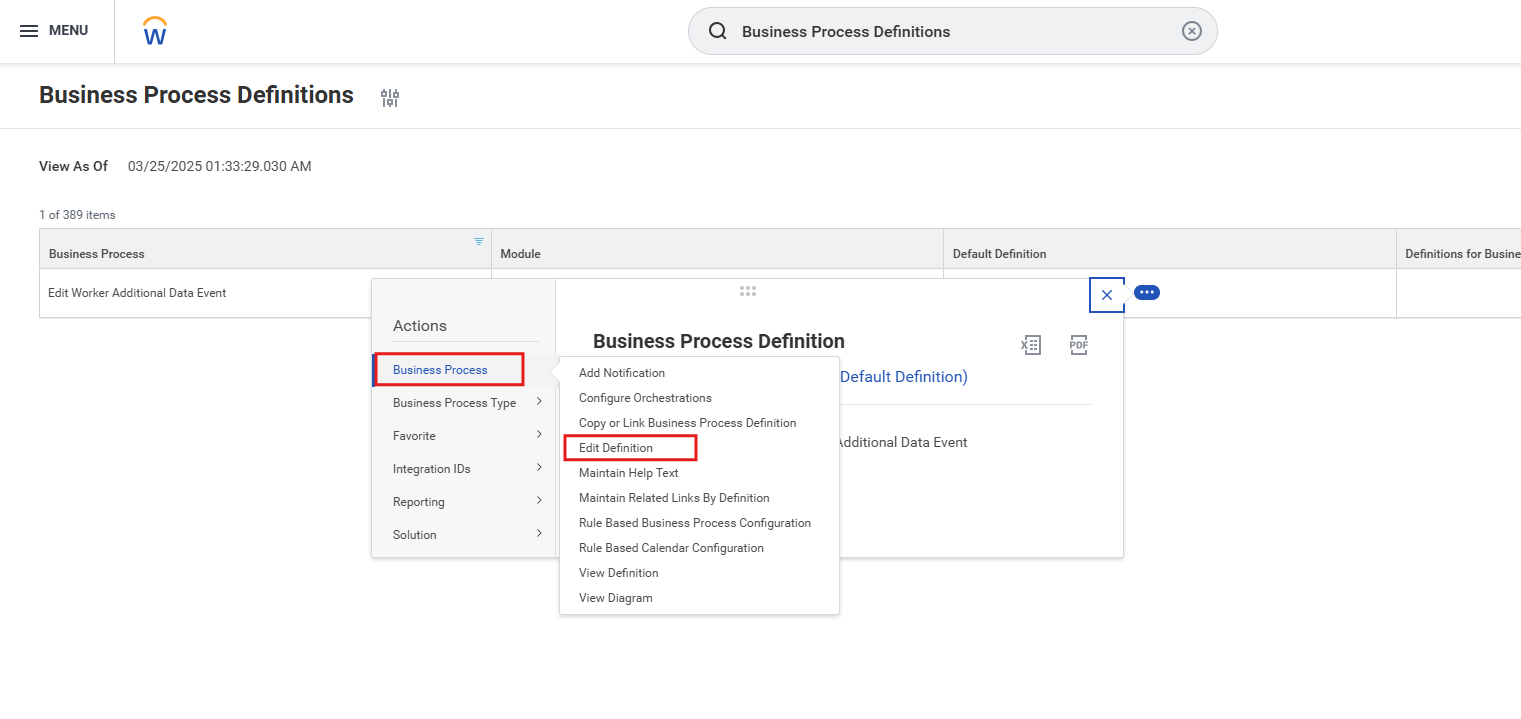The height and width of the screenshot is (719, 1521).
Task: Open the (Default Definition) link
Action: (x=904, y=377)
